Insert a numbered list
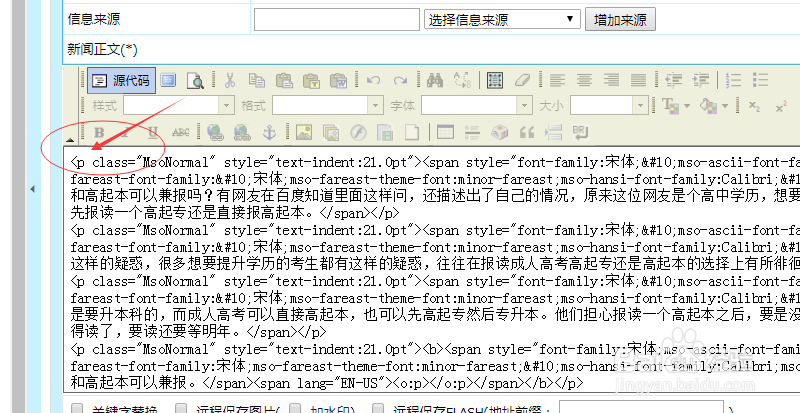Image resolution: width=800 pixels, height=413 pixels. [733, 80]
